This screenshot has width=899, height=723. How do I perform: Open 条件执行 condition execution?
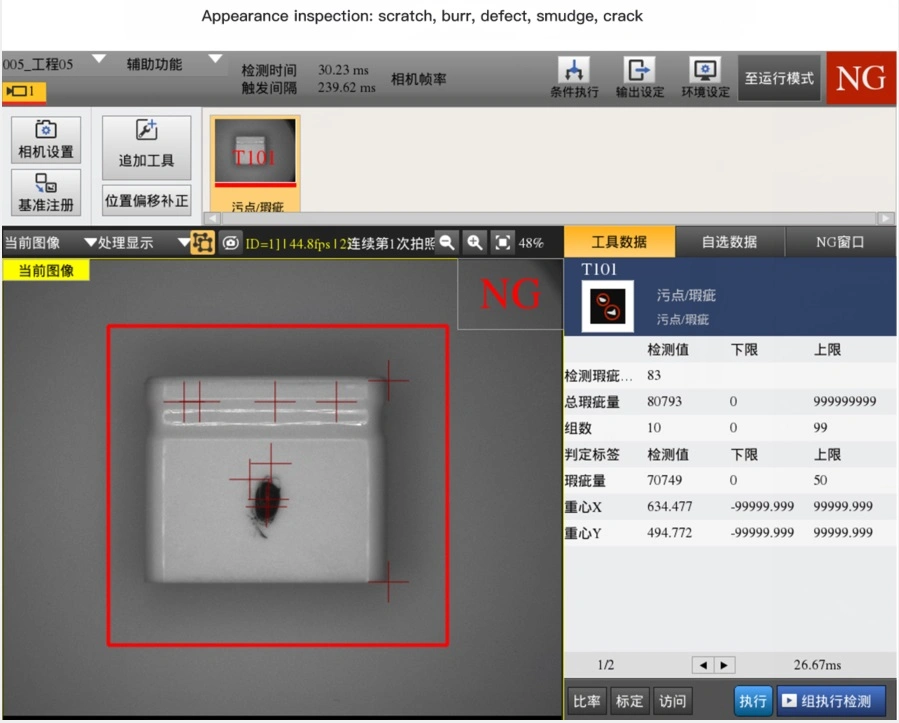[x=574, y=77]
